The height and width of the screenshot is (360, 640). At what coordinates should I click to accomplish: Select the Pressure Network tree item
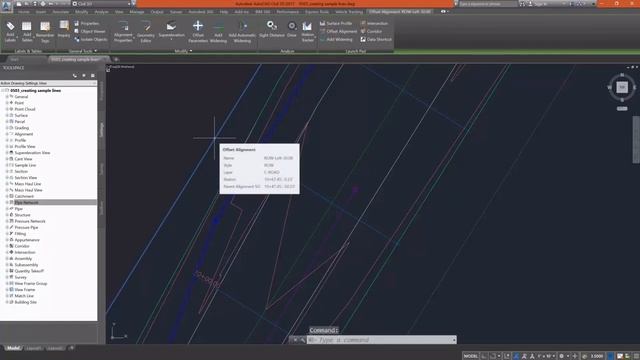[x=30, y=221]
